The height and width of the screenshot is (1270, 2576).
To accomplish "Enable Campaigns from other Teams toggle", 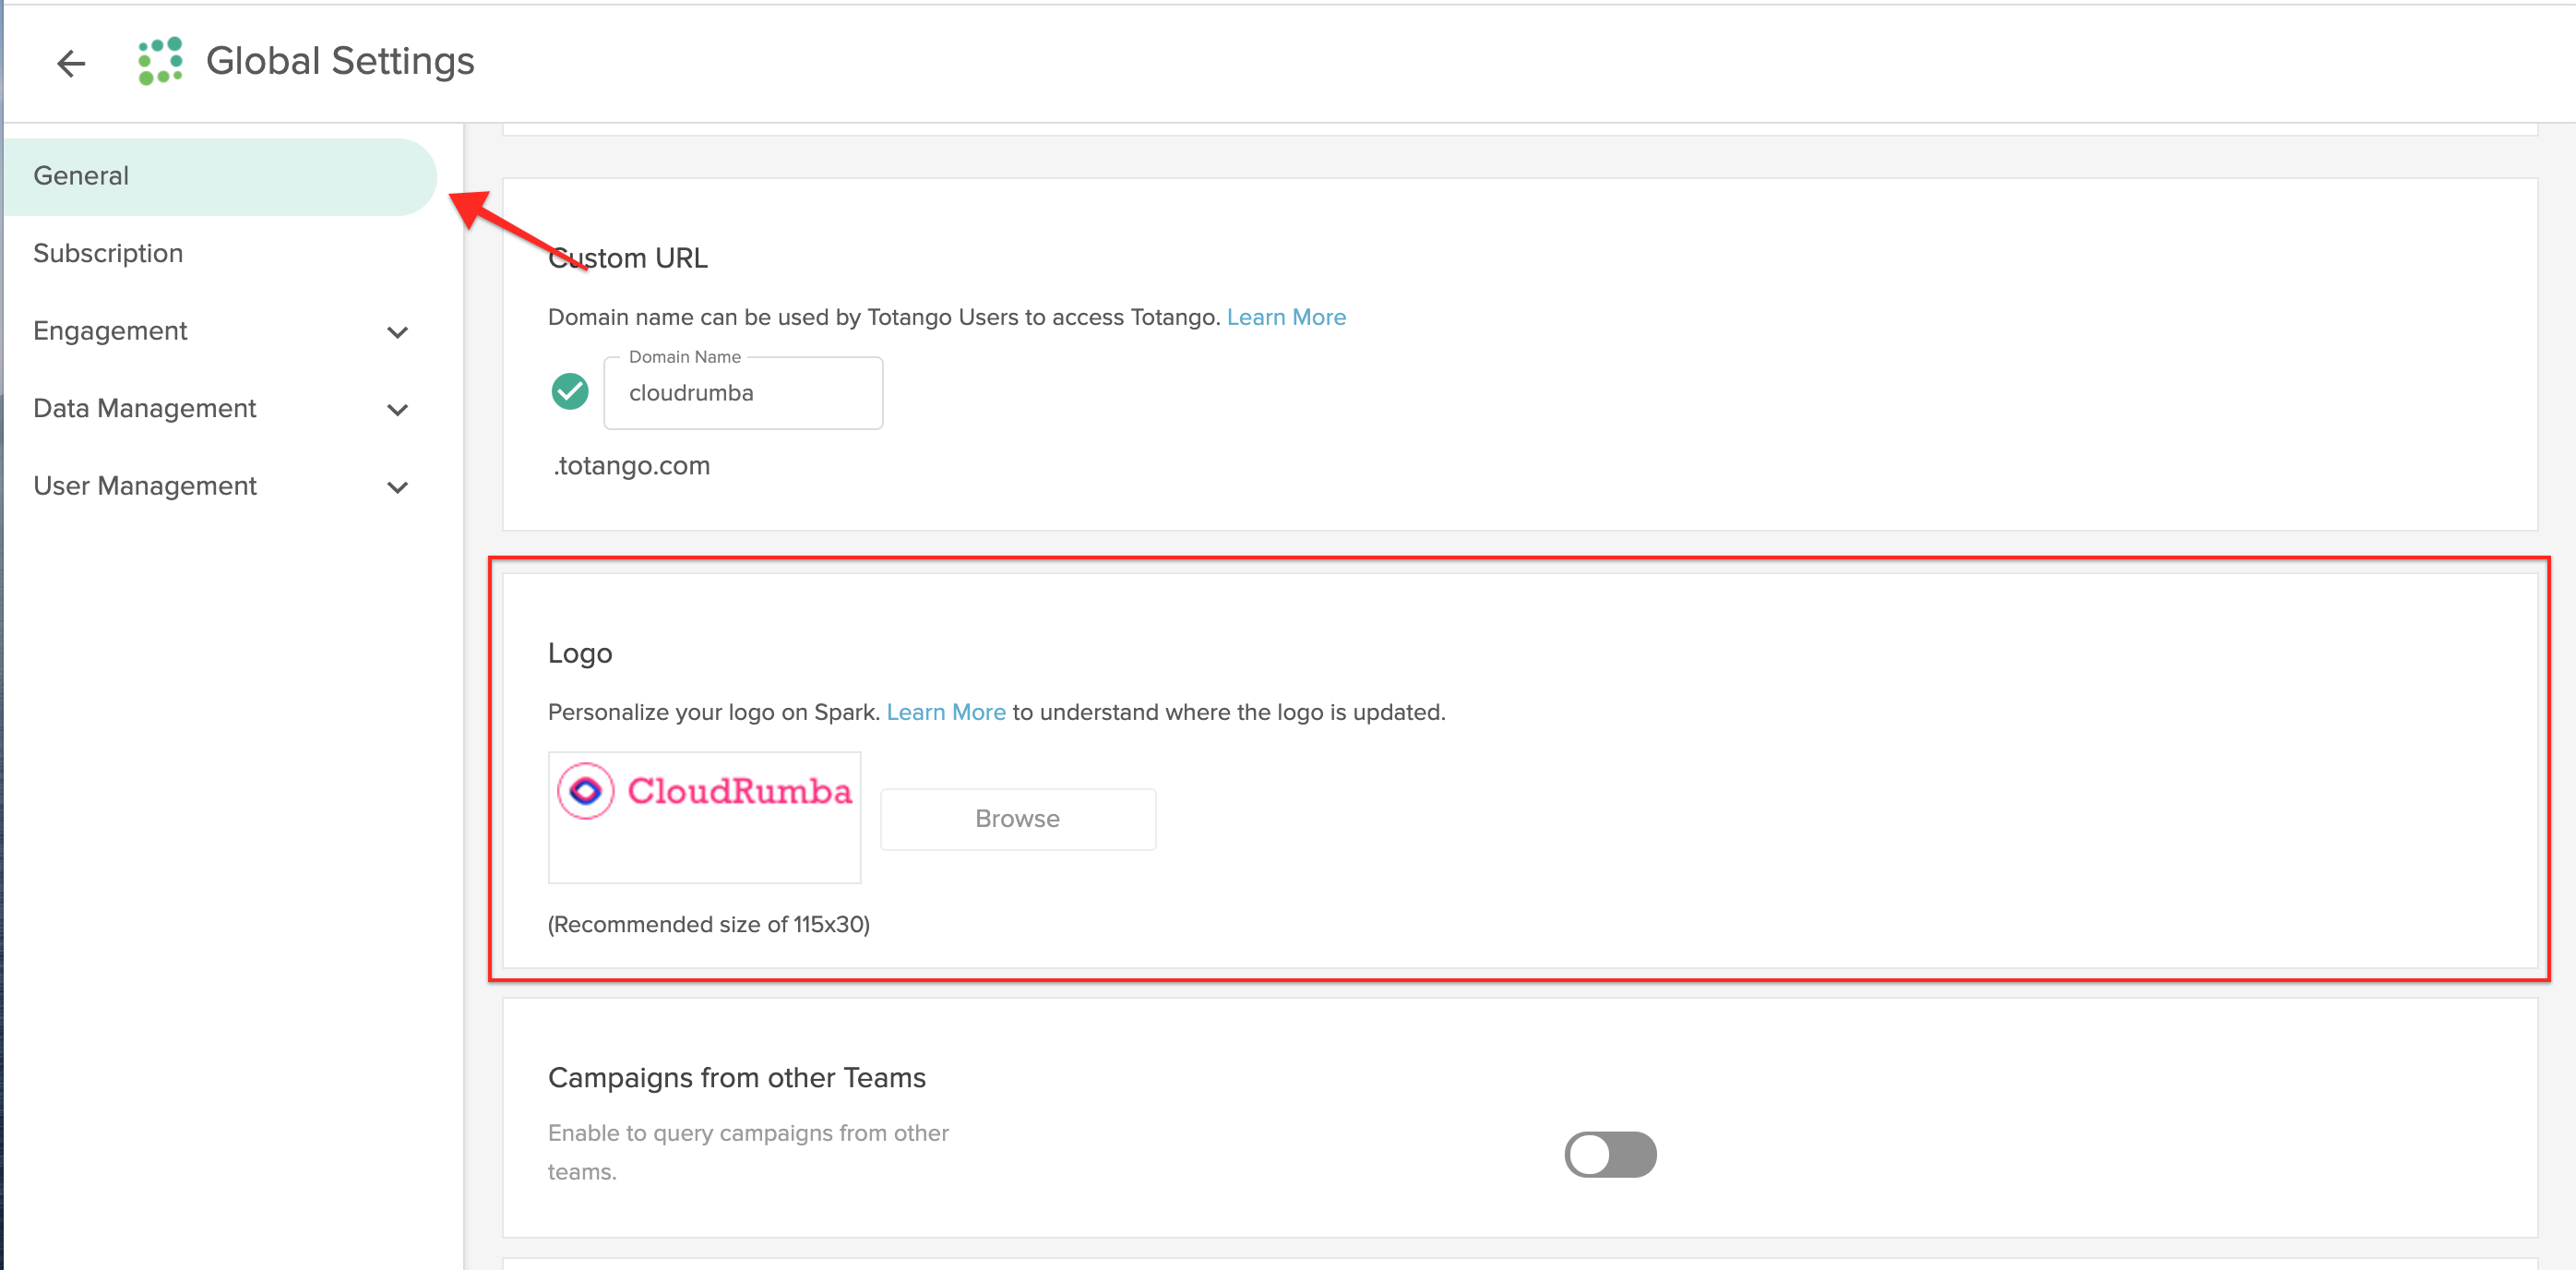I will click(x=1610, y=1154).
